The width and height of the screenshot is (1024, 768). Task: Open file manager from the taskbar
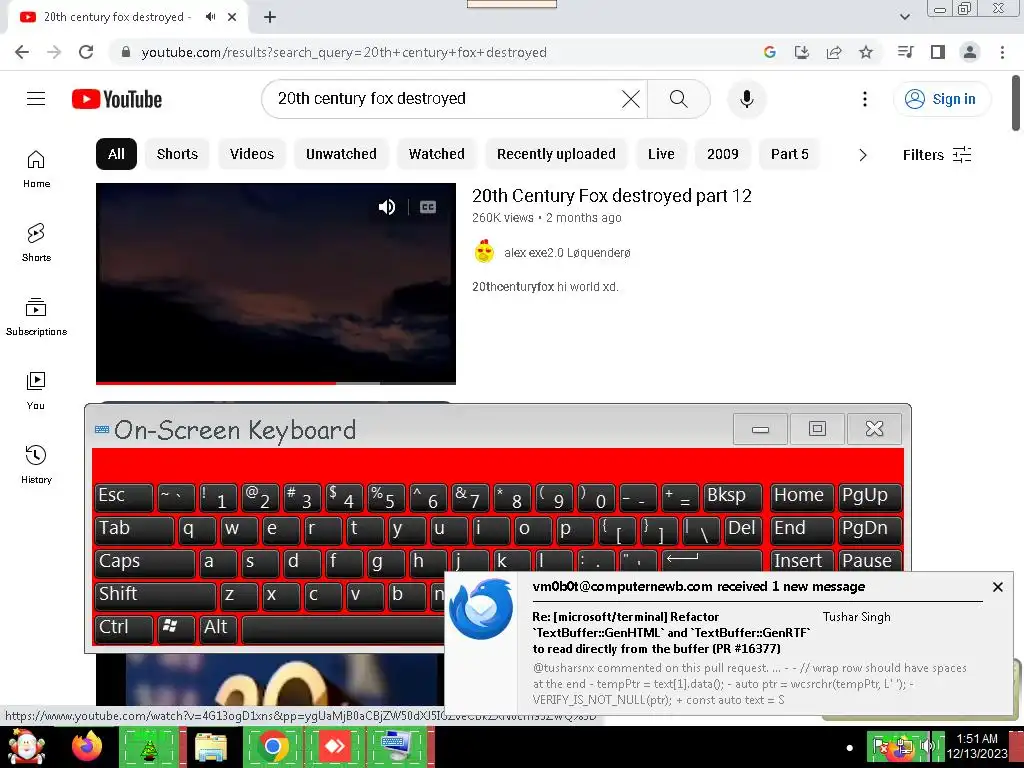click(210, 746)
